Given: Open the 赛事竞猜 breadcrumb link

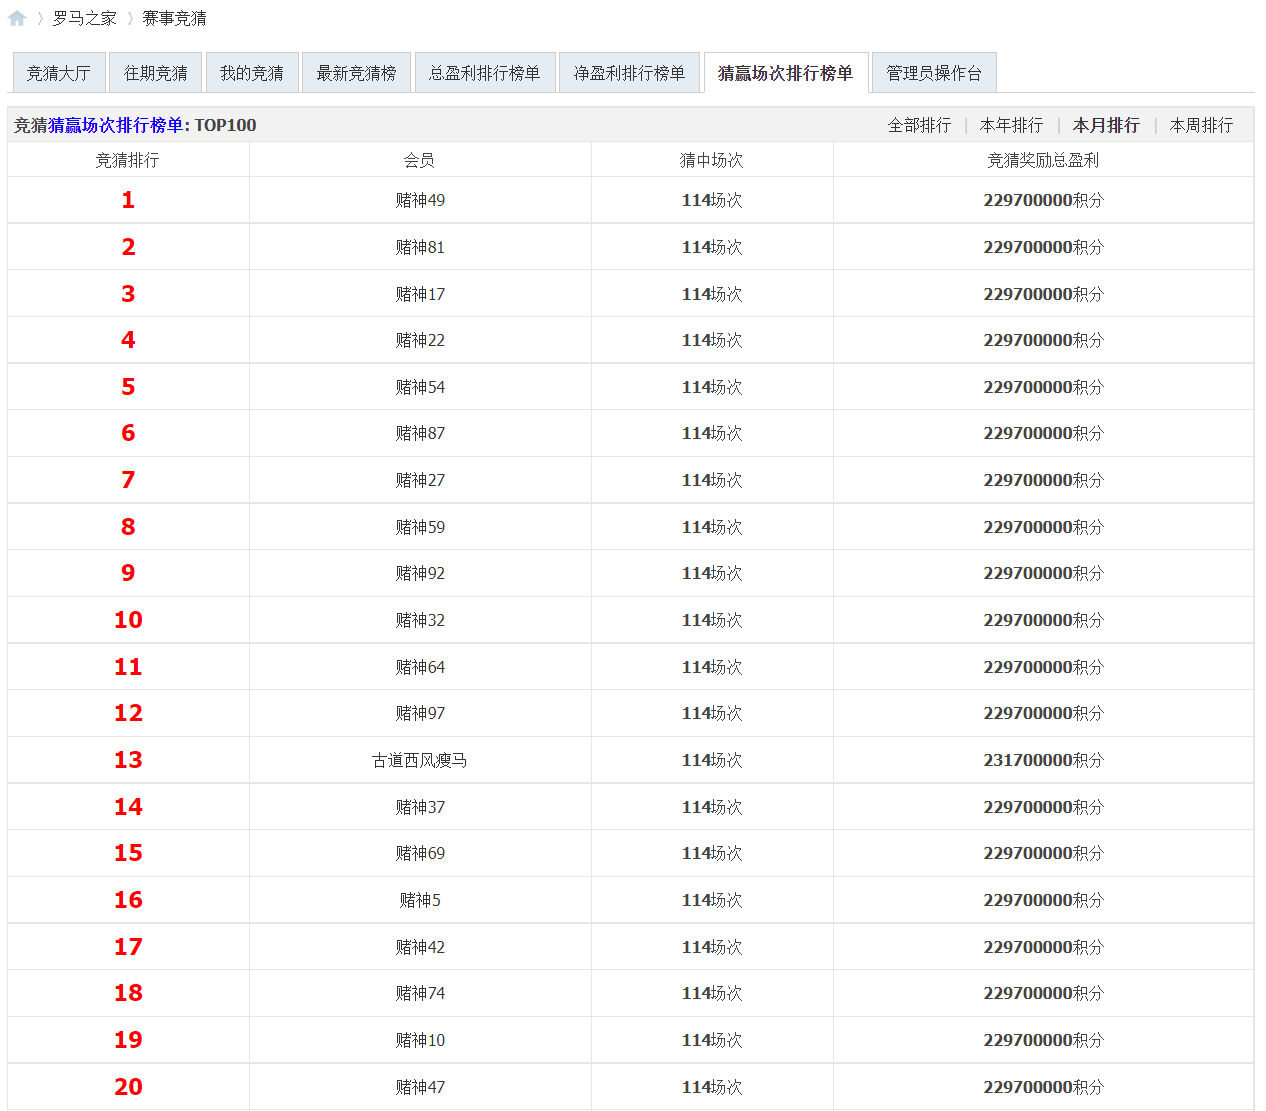Looking at the screenshot, I should pyautogui.click(x=174, y=18).
